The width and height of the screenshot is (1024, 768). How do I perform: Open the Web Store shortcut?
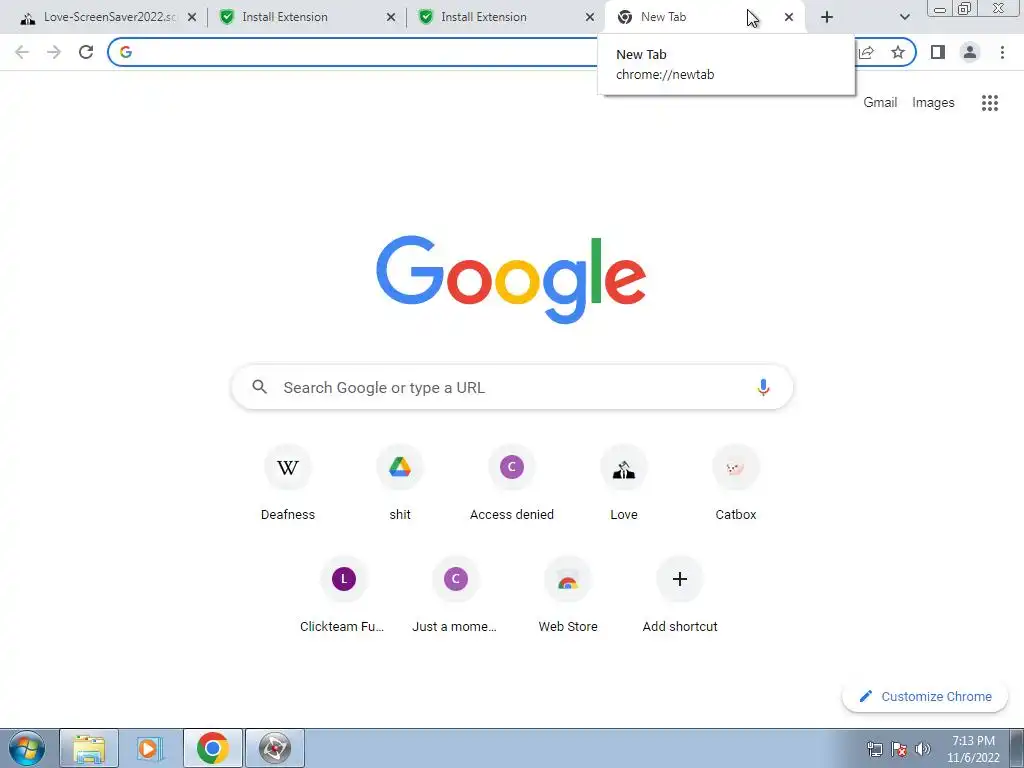(568, 595)
